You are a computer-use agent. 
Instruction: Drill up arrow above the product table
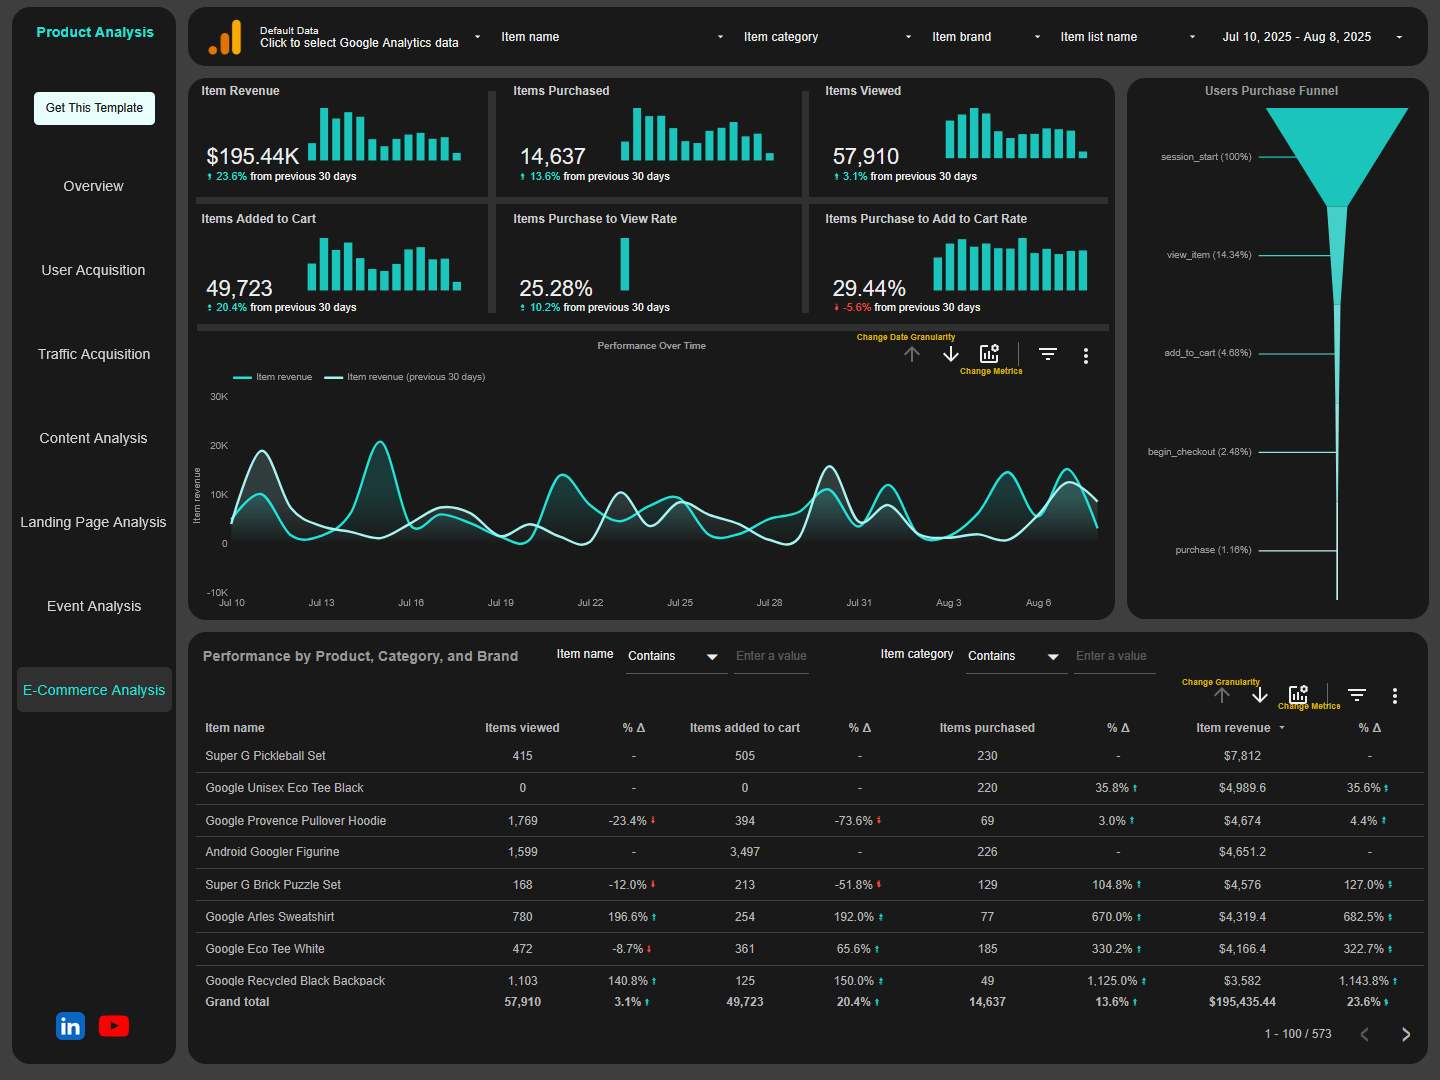[x=1222, y=695]
